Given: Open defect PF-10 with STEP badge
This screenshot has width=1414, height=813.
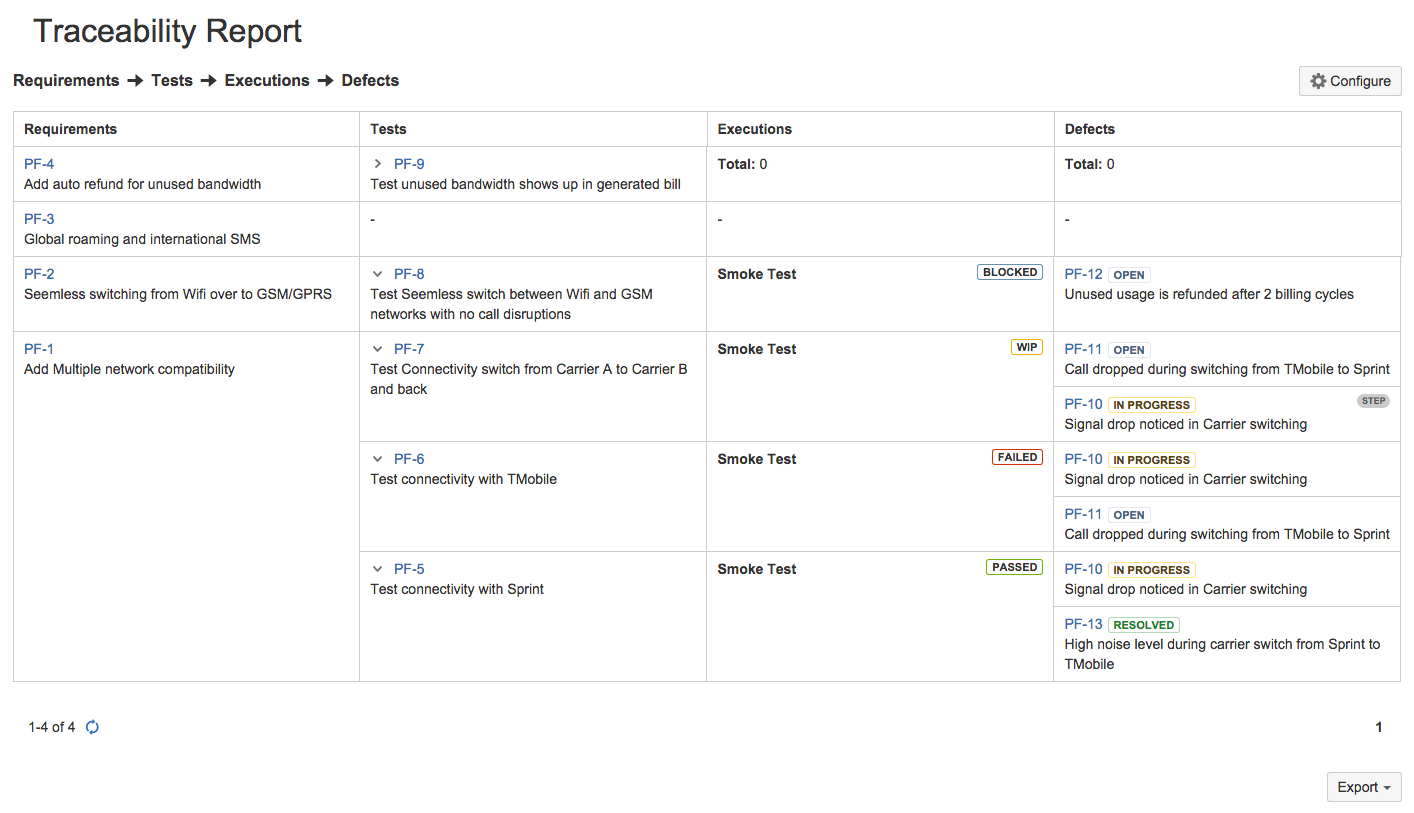Looking at the screenshot, I should [x=1083, y=404].
